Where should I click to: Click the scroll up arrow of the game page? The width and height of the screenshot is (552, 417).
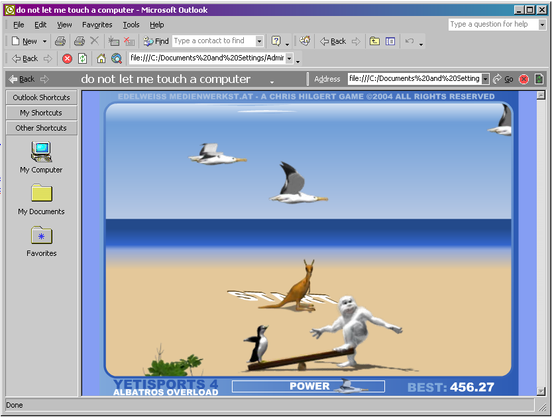pyautogui.click(x=541, y=95)
